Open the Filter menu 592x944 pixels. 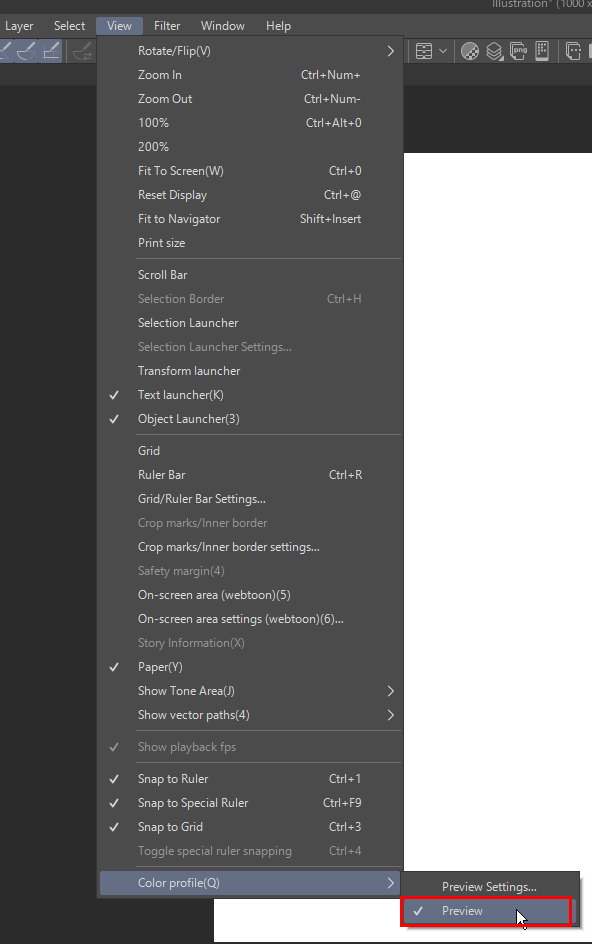click(x=167, y=26)
